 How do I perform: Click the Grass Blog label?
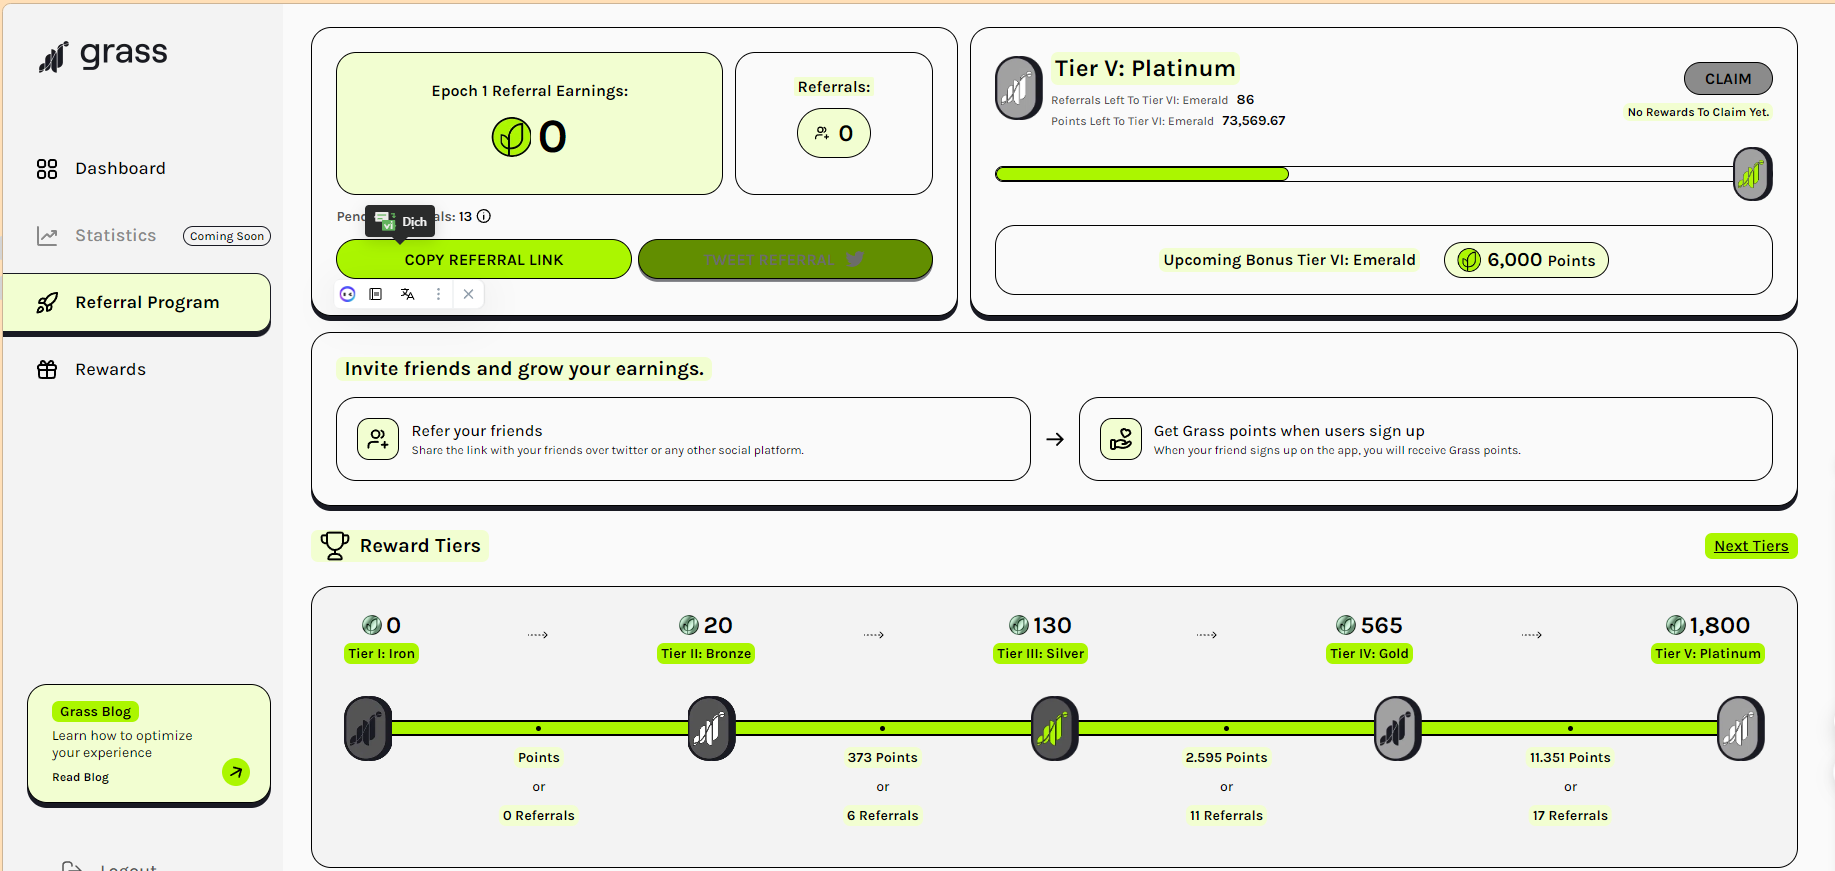coord(95,712)
